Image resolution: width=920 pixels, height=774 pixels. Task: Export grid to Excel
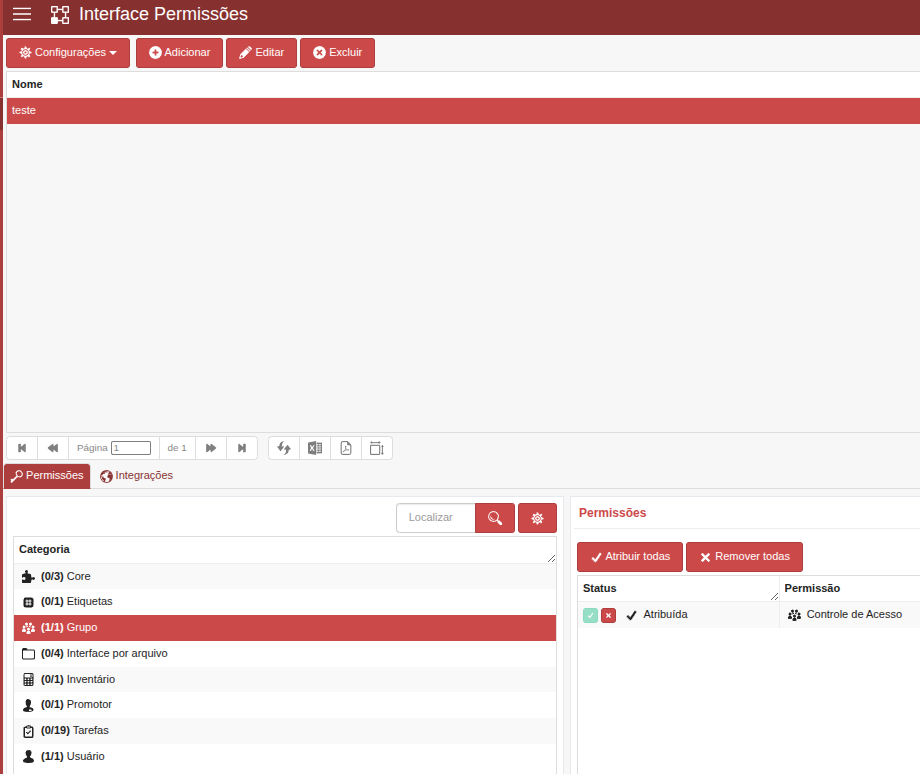coord(315,448)
